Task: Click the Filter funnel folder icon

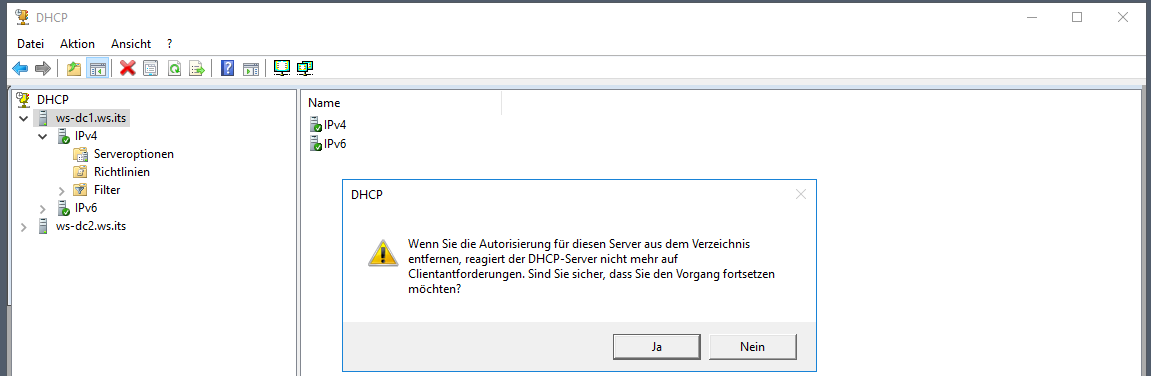Action: pyautogui.click(x=81, y=189)
